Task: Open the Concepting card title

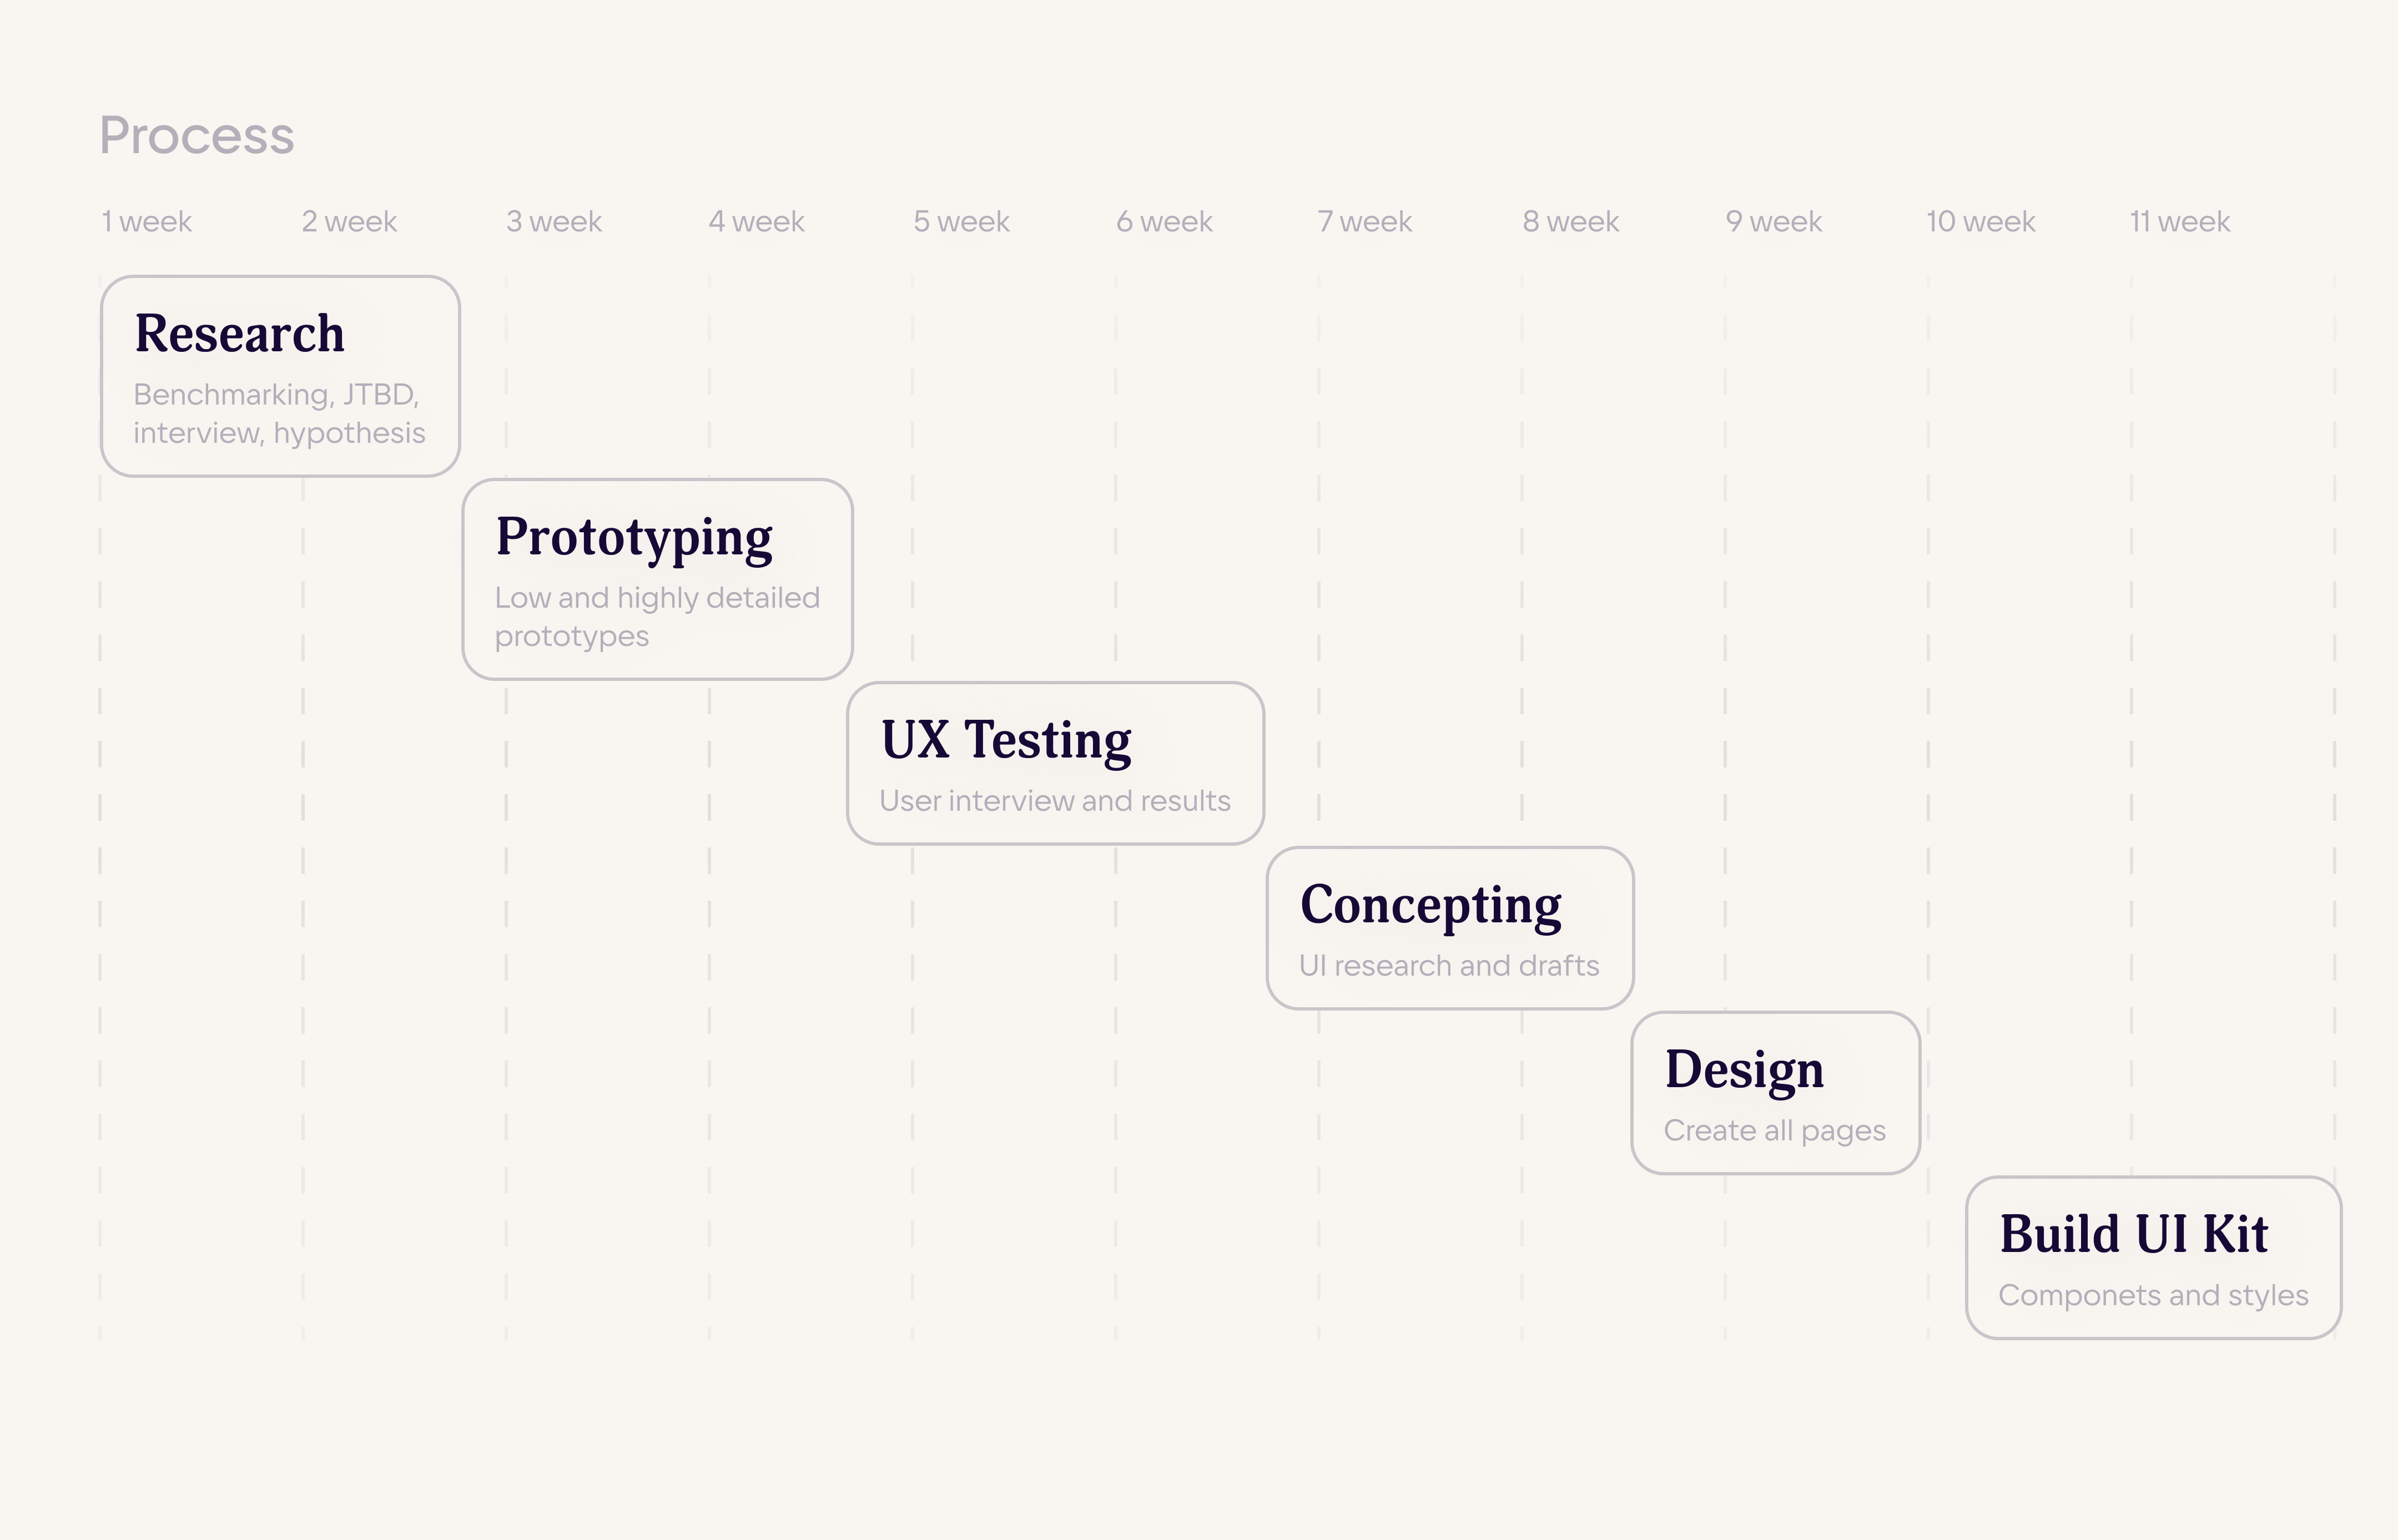Action: tap(1431, 905)
